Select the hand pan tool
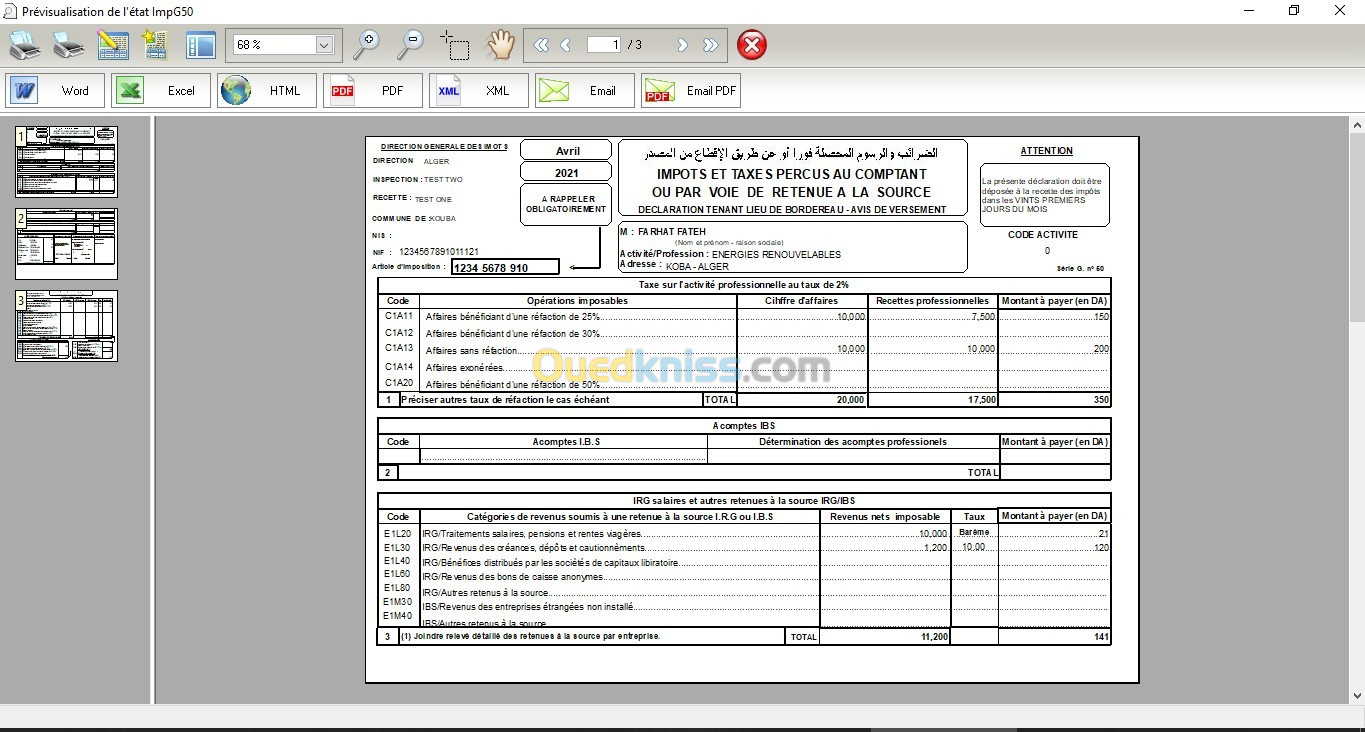The width and height of the screenshot is (1365, 732). coord(500,45)
